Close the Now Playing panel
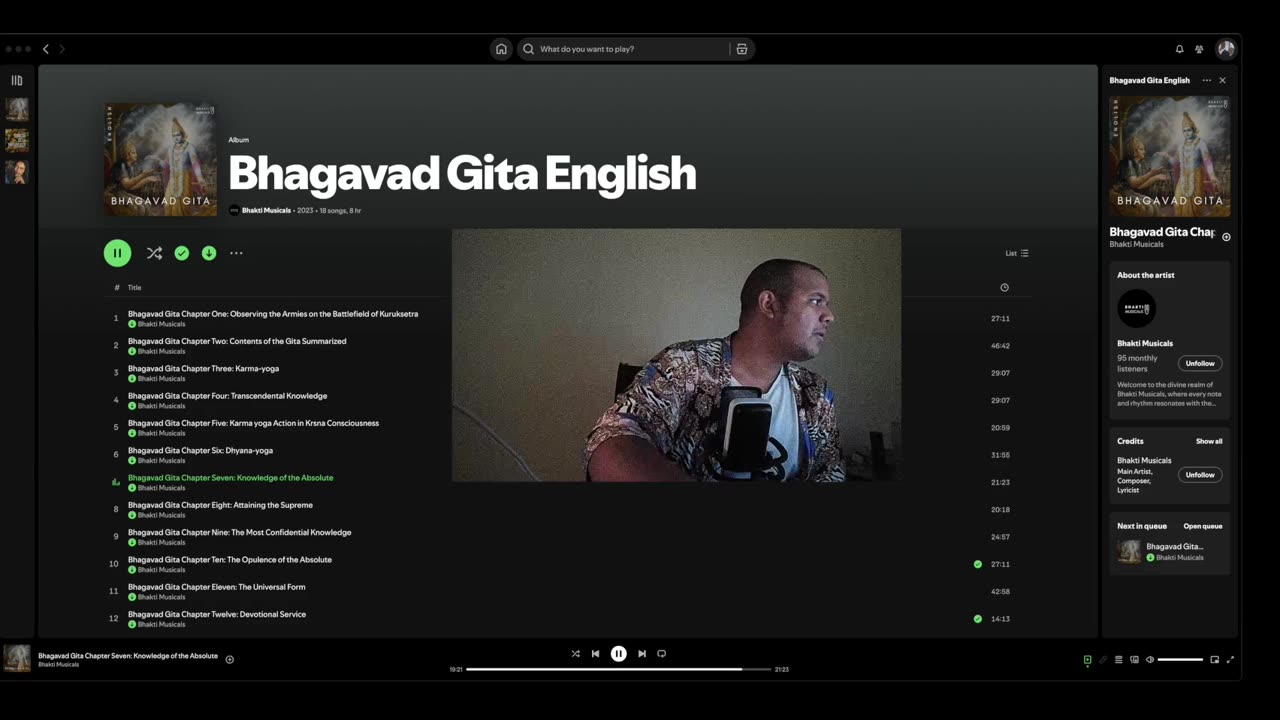 [1222, 80]
